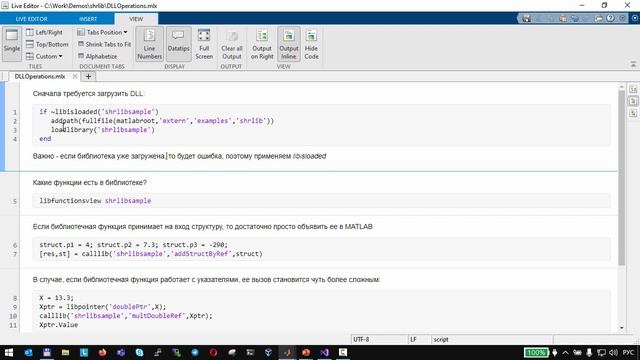Viewport: 640px width, 360px height.
Task: Toggle Line Numbers display
Action: 149,44
